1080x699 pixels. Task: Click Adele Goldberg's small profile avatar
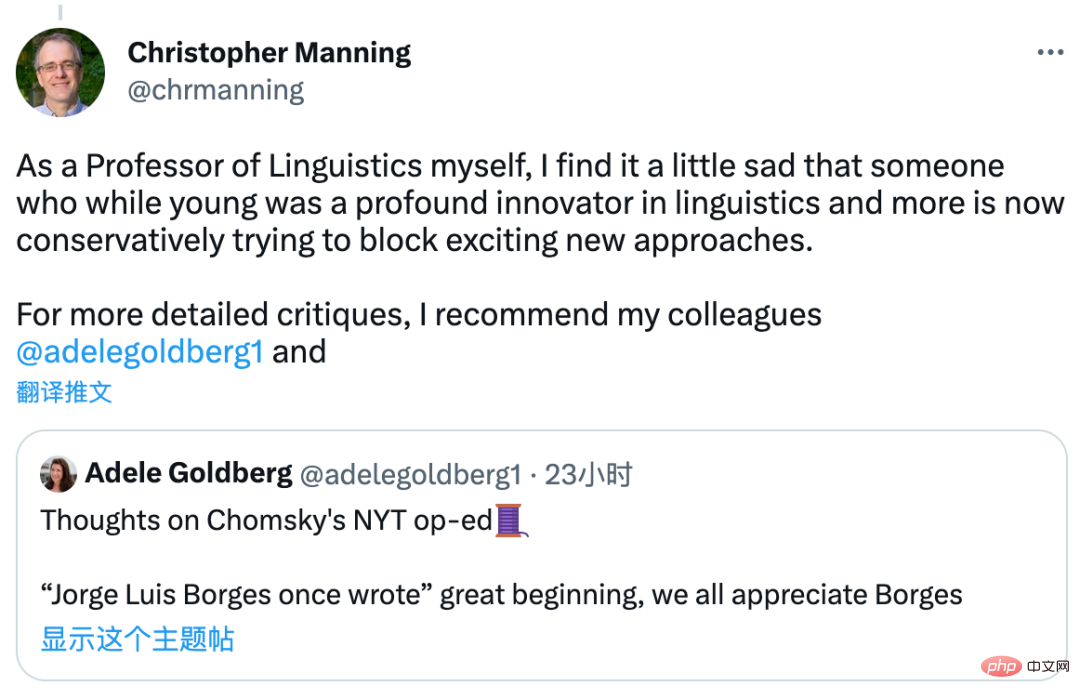point(58,474)
